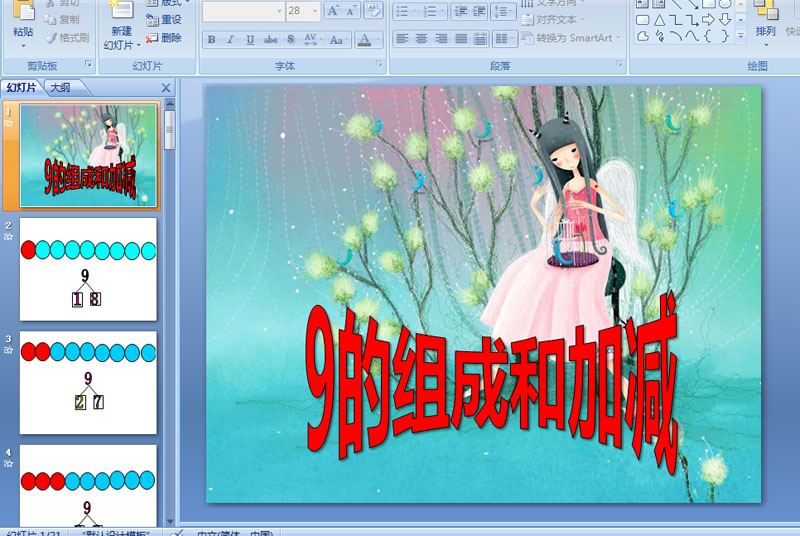This screenshot has width=800, height=536.
Task: Select the Format Painter (格式刷) tool
Action: 67,38
